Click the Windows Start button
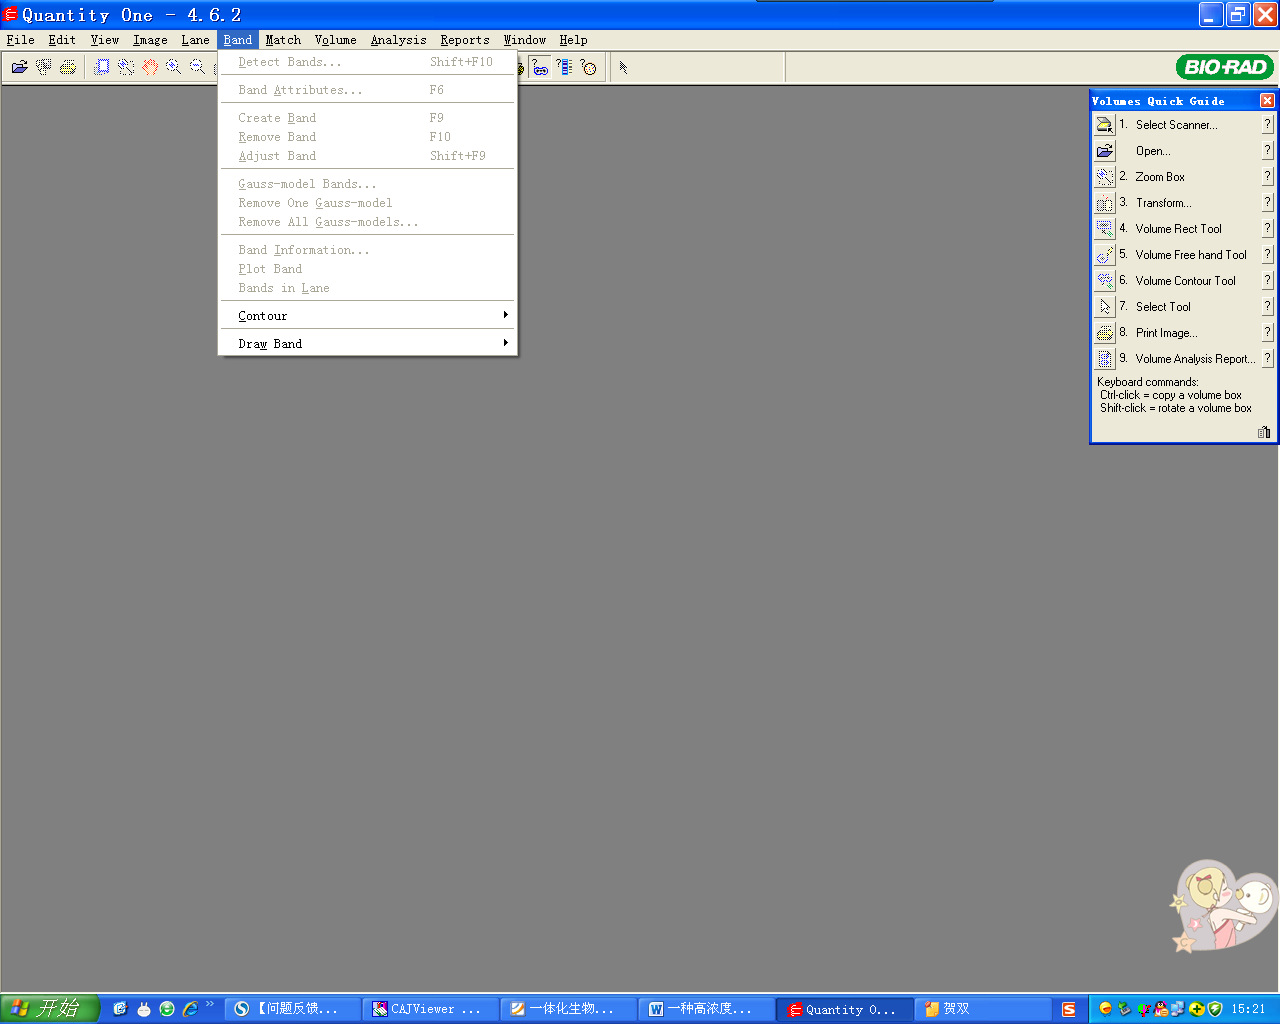Viewport: 1280px width, 1024px height. (x=50, y=1008)
